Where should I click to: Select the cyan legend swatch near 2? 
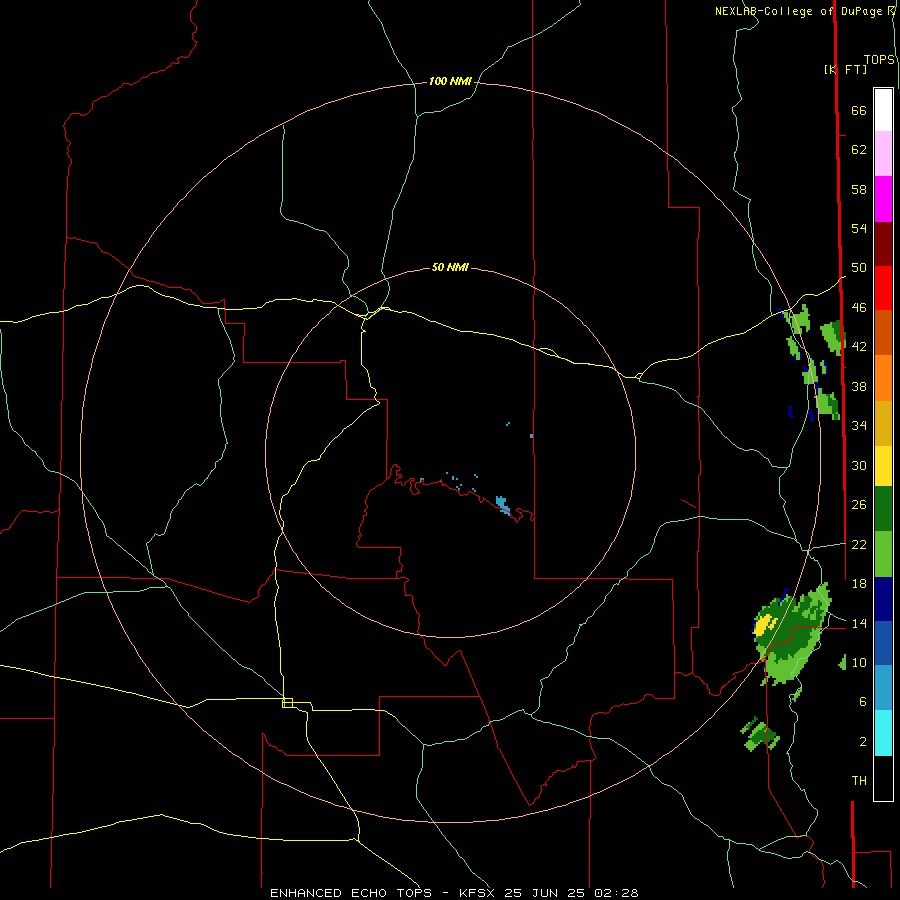(x=883, y=733)
